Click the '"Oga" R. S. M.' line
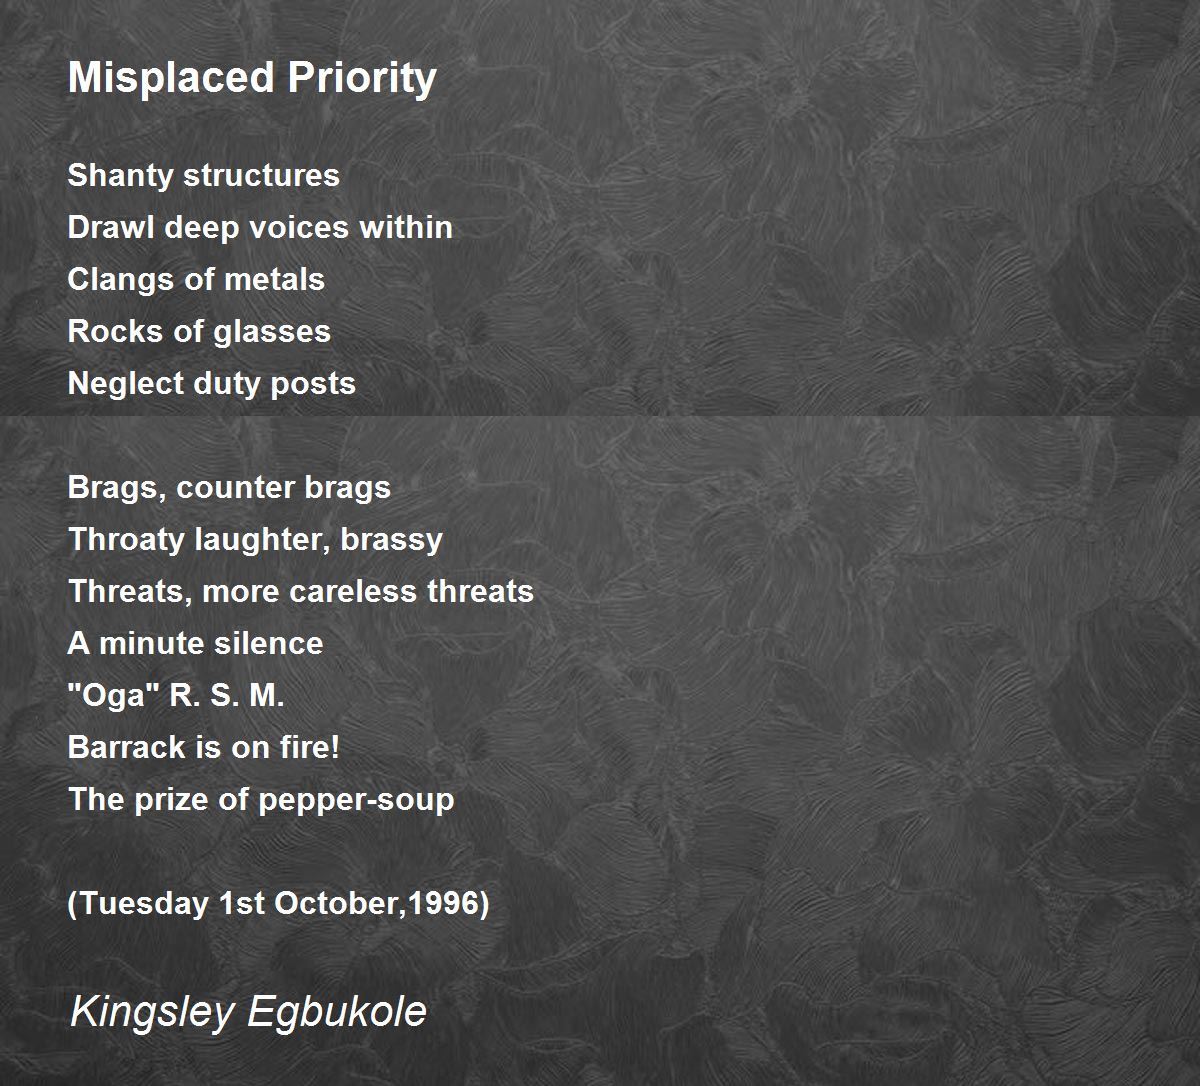1200x1086 pixels. [176, 696]
